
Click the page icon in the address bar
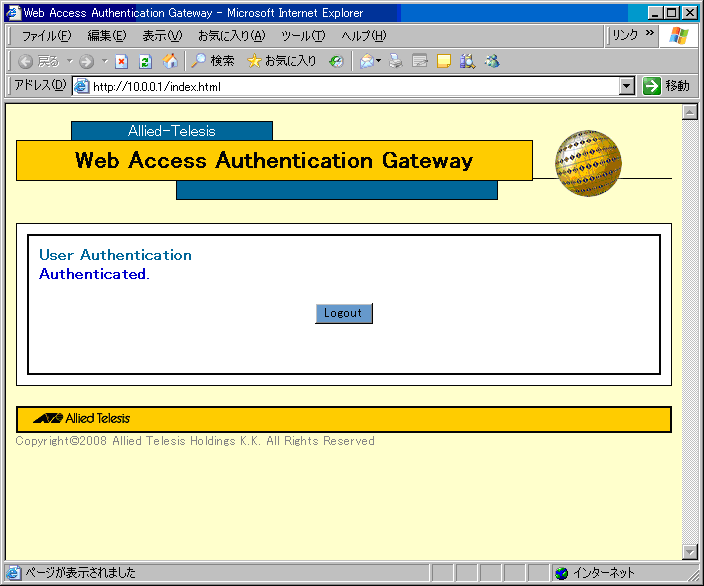[81, 86]
